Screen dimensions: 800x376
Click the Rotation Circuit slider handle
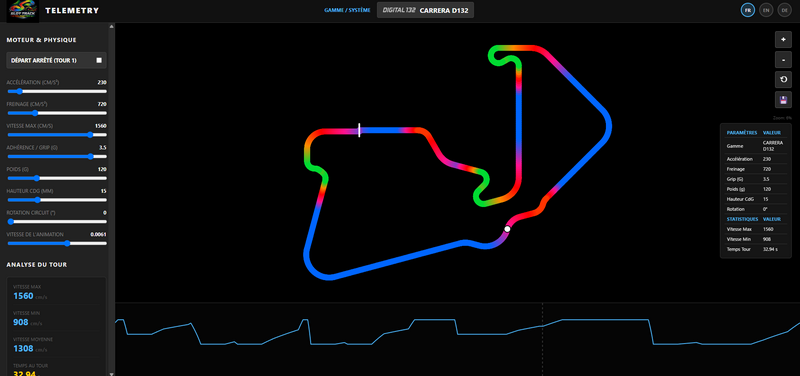[10, 222]
